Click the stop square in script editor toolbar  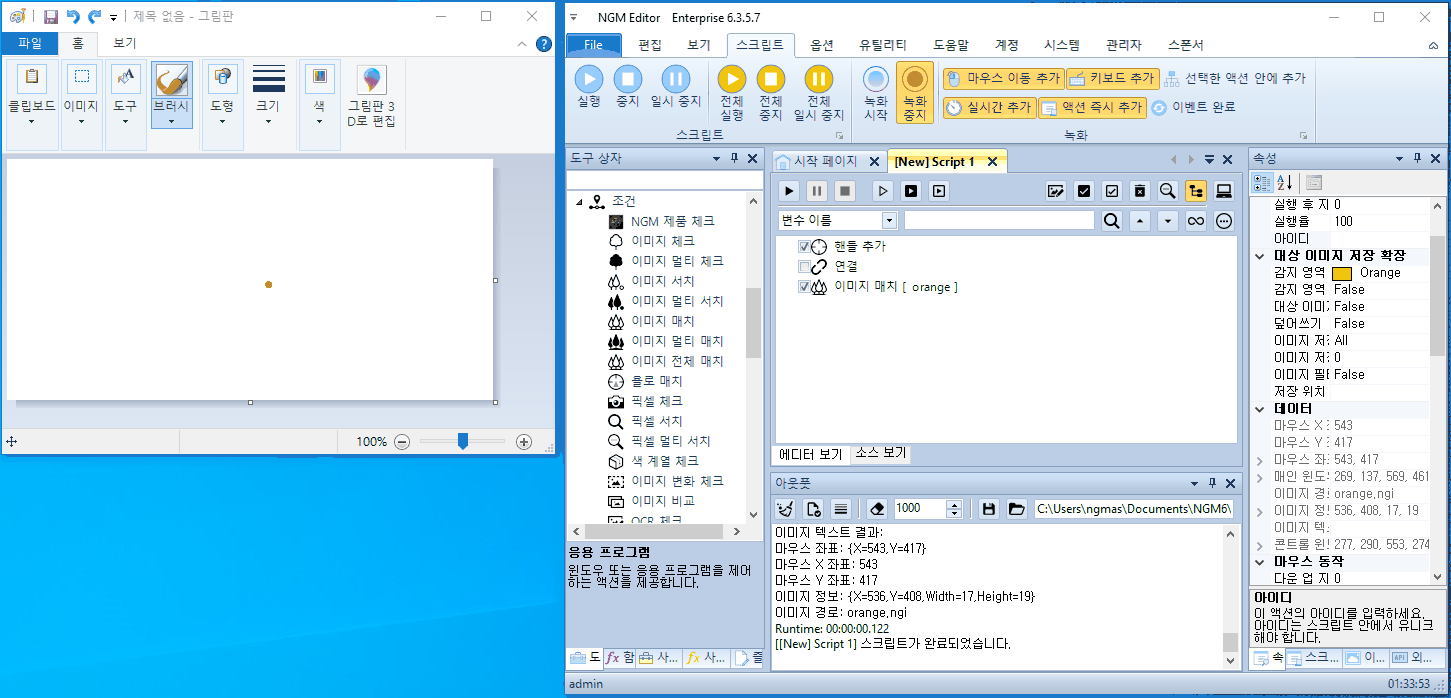pyautogui.click(x=845, y=191)
